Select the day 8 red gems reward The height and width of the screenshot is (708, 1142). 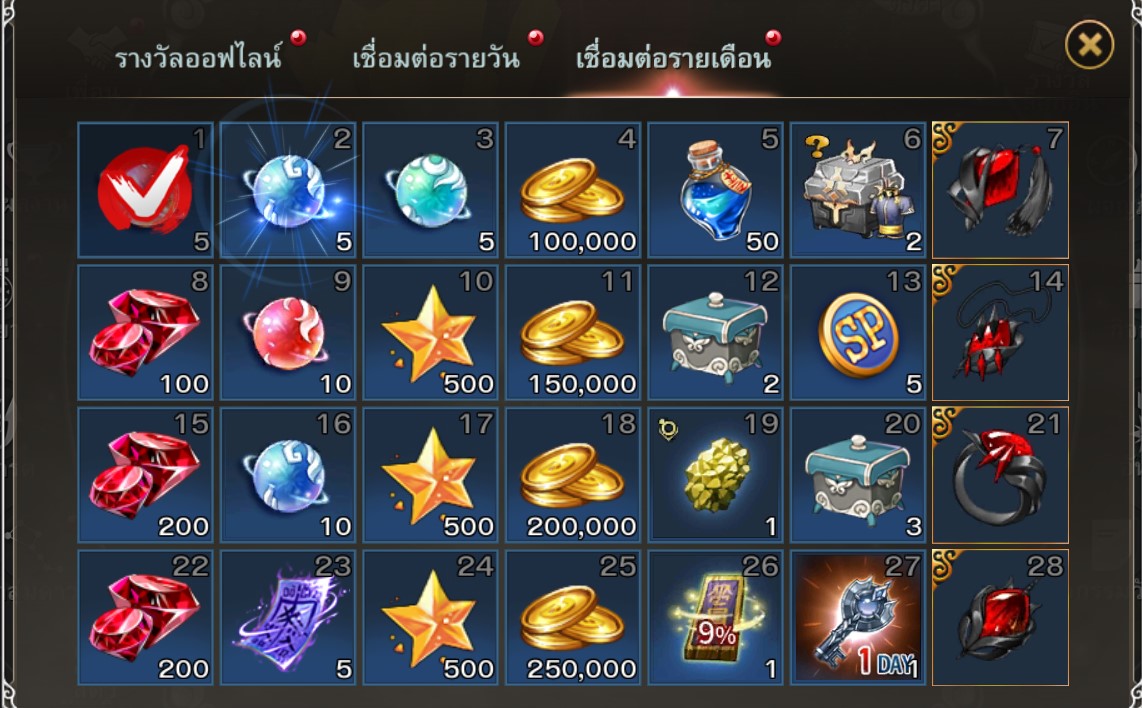click(x=146, y=333)
